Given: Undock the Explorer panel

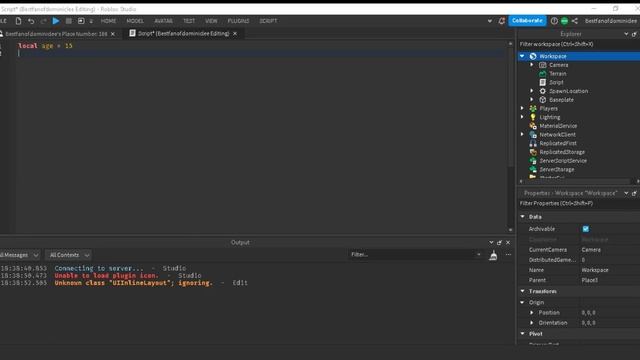Looking at the screenshot, I should pyautogui.click(x=634, y=34).
